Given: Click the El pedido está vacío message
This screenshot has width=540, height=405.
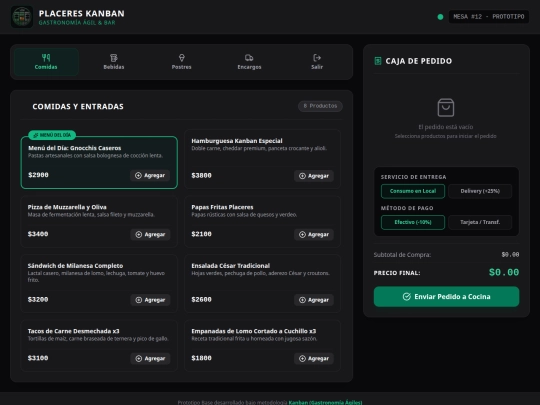Looking at the screenshot, I should tap(446, 127).
